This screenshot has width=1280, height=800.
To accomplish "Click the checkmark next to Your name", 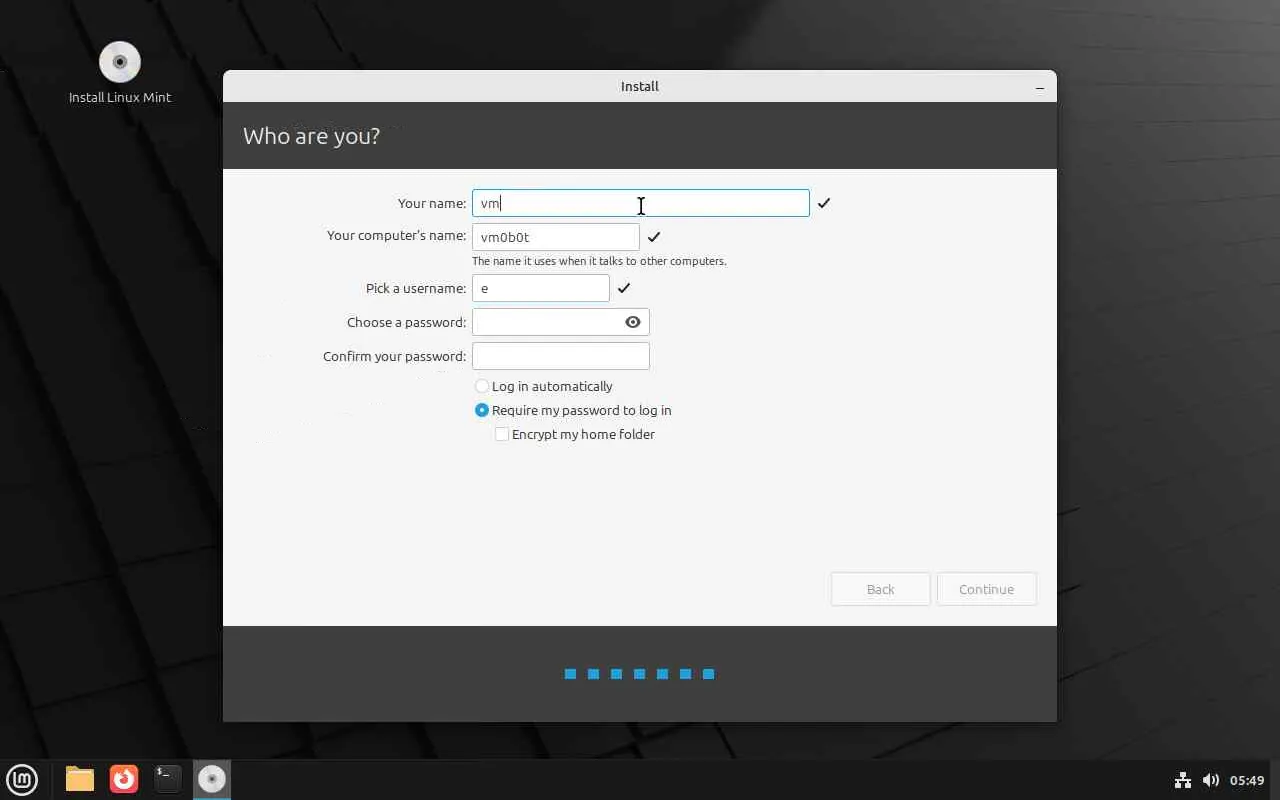I will coord(824,203).
